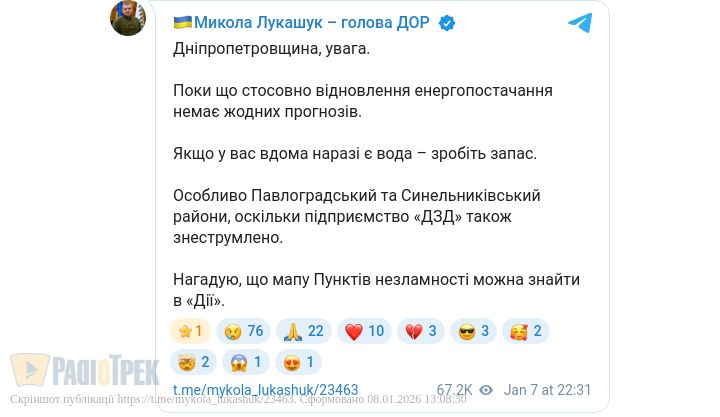Viewport: 720px width, 417px height.
Task: Click the eye views counter icon
Action: point(486,390)
